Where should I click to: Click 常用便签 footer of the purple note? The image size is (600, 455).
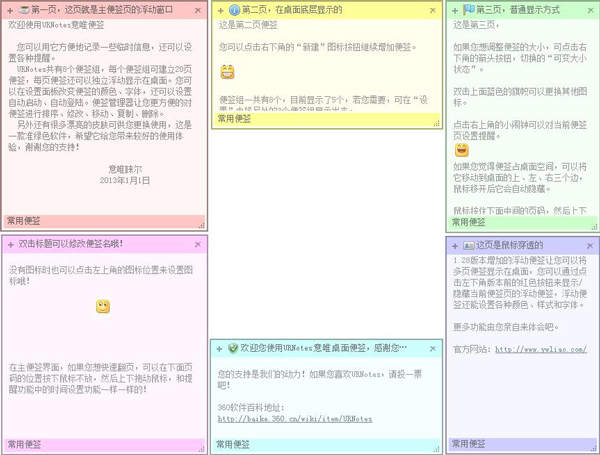[x=468, y=444]
